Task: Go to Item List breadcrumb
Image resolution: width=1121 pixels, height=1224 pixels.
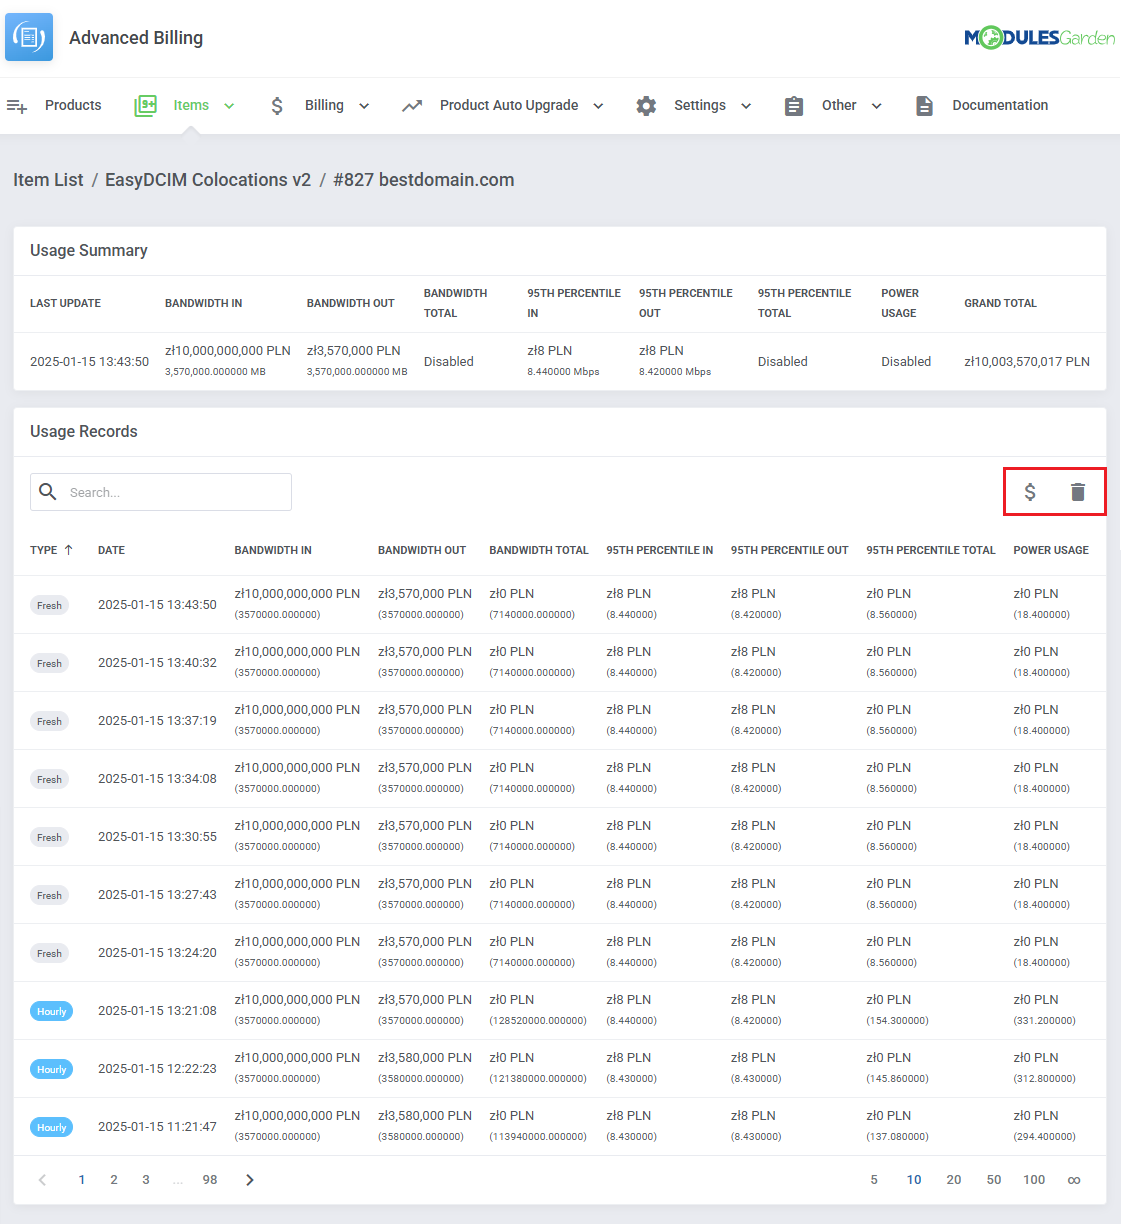Action: pos(48,180)
